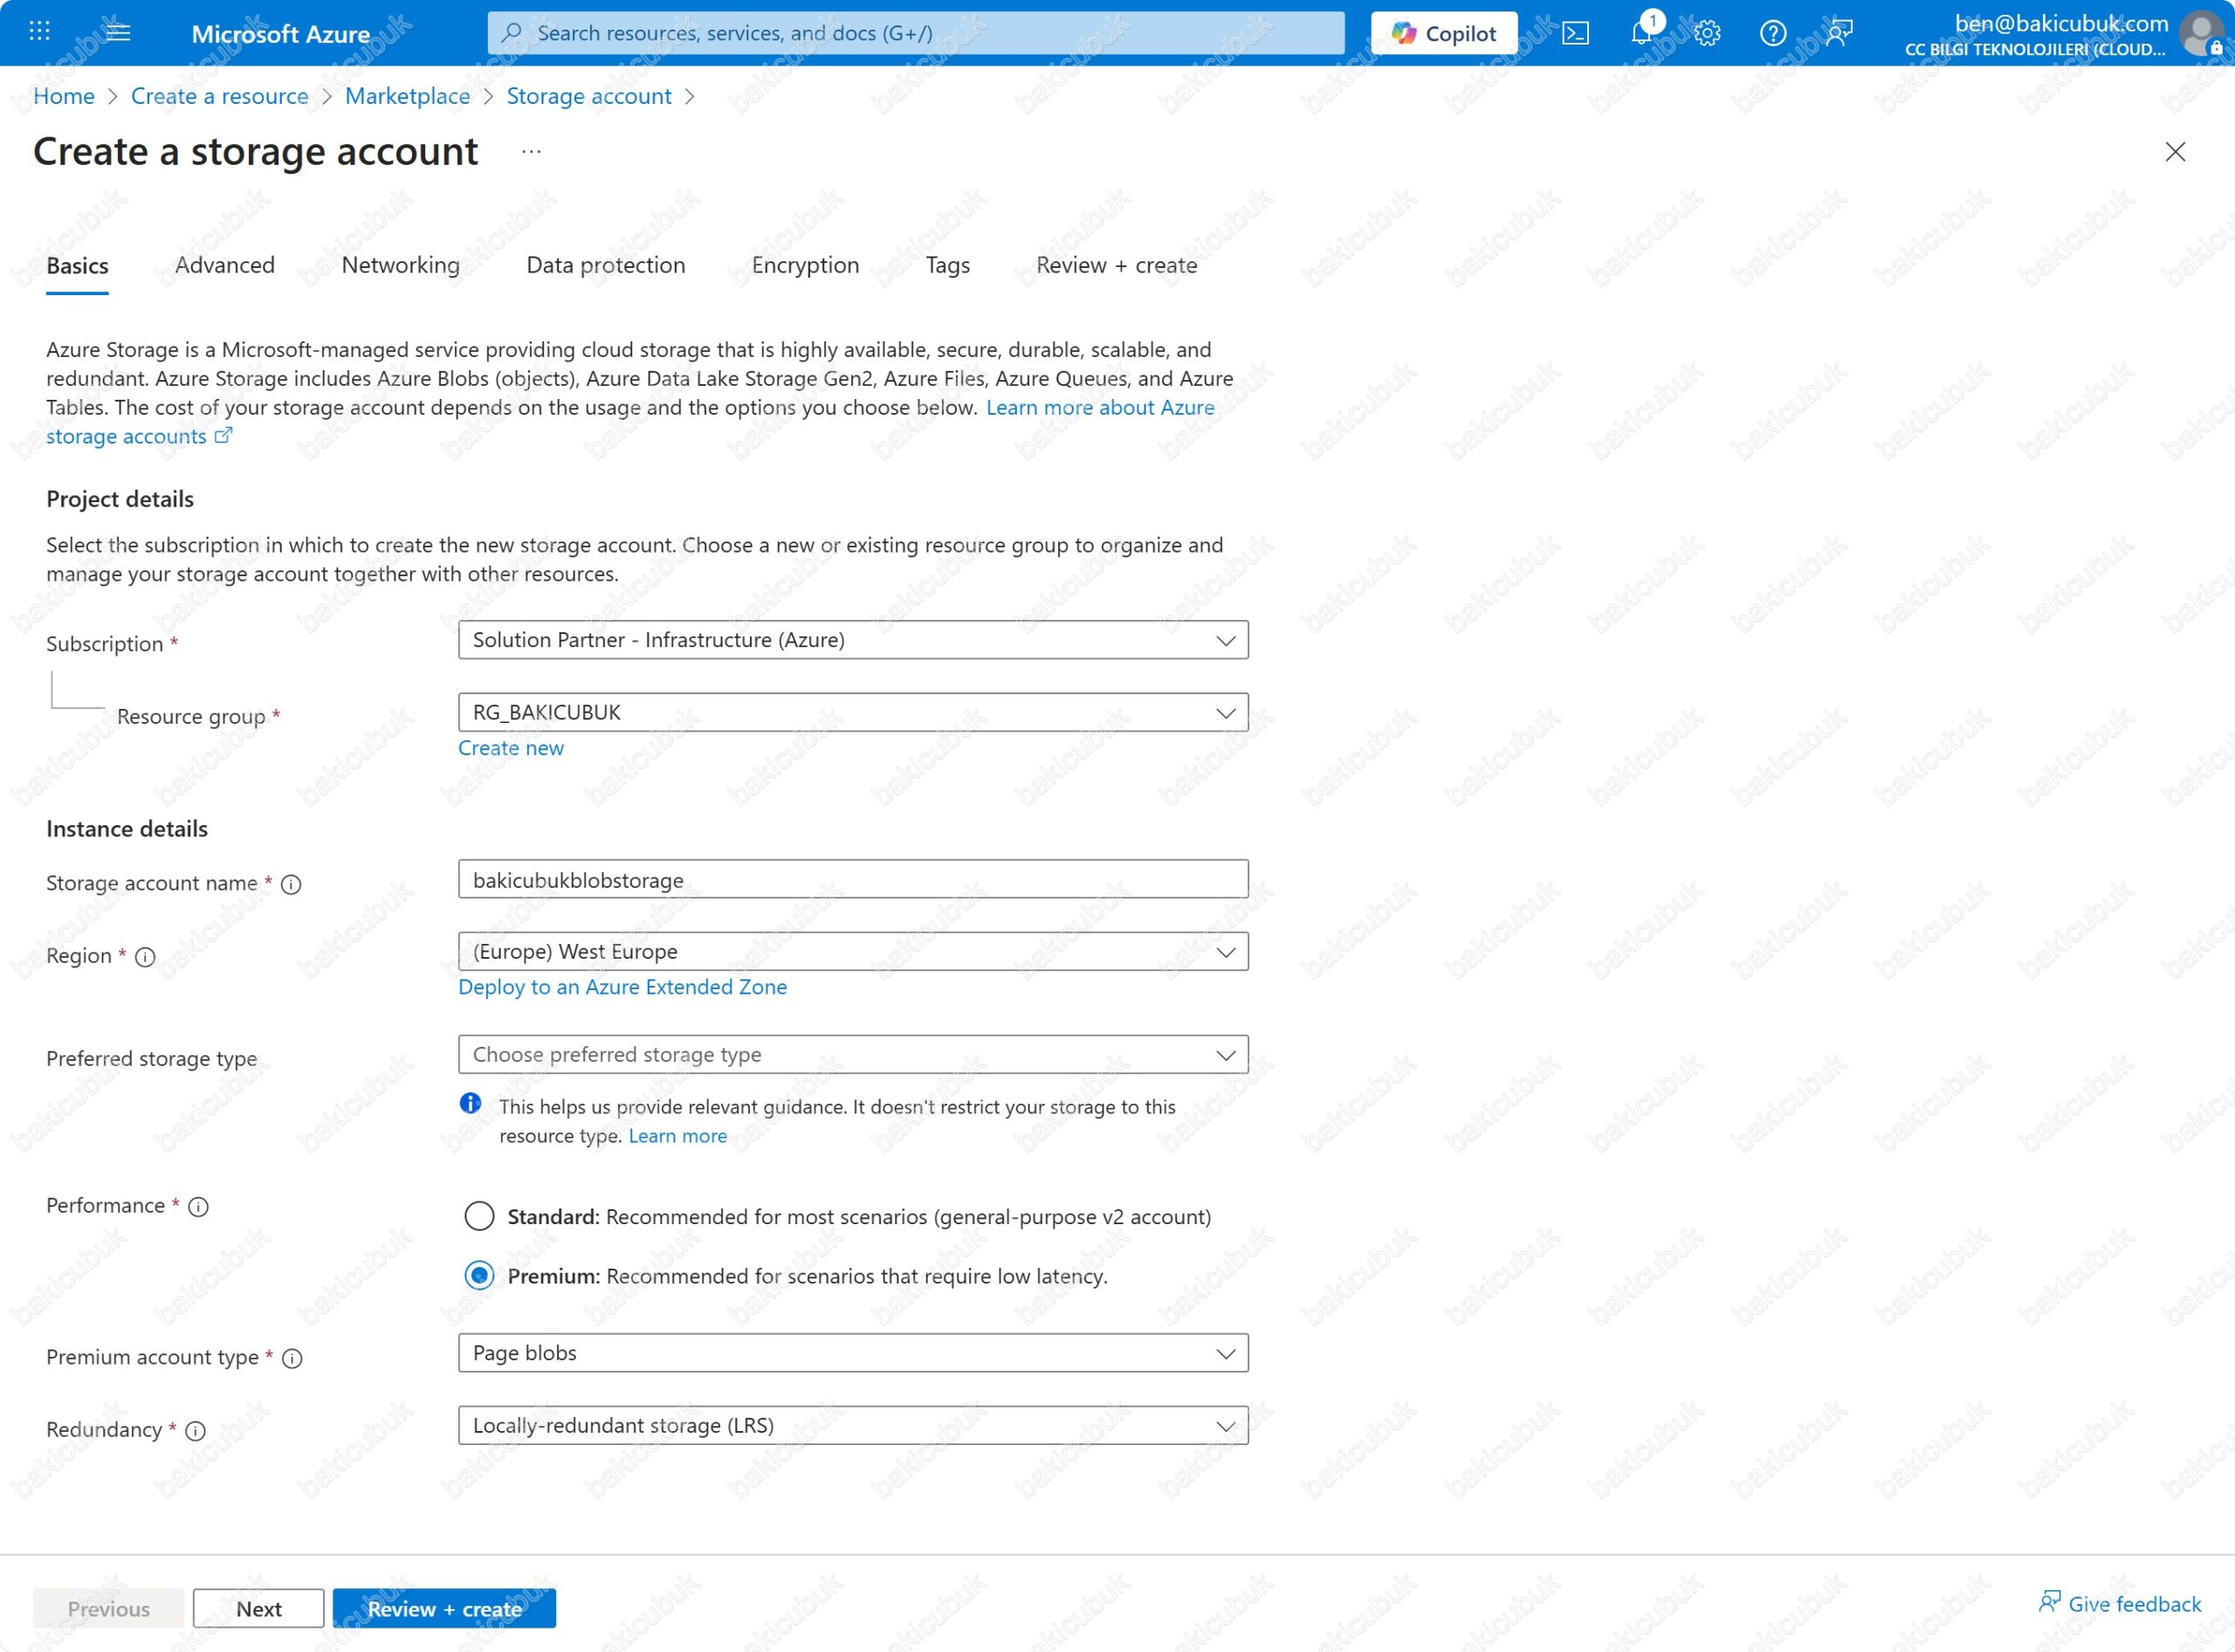Open the portal hamburger menu
Screen dimensions: 2235x1652
(x=118, y=32)
